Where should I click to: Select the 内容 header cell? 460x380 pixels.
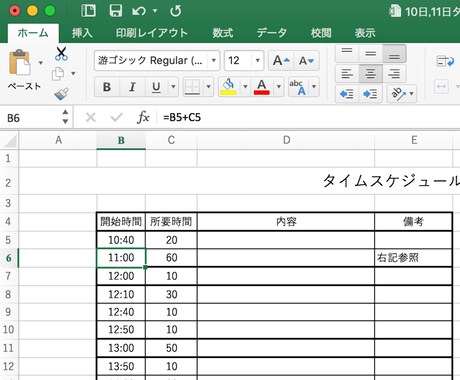(x=286, y=222)
